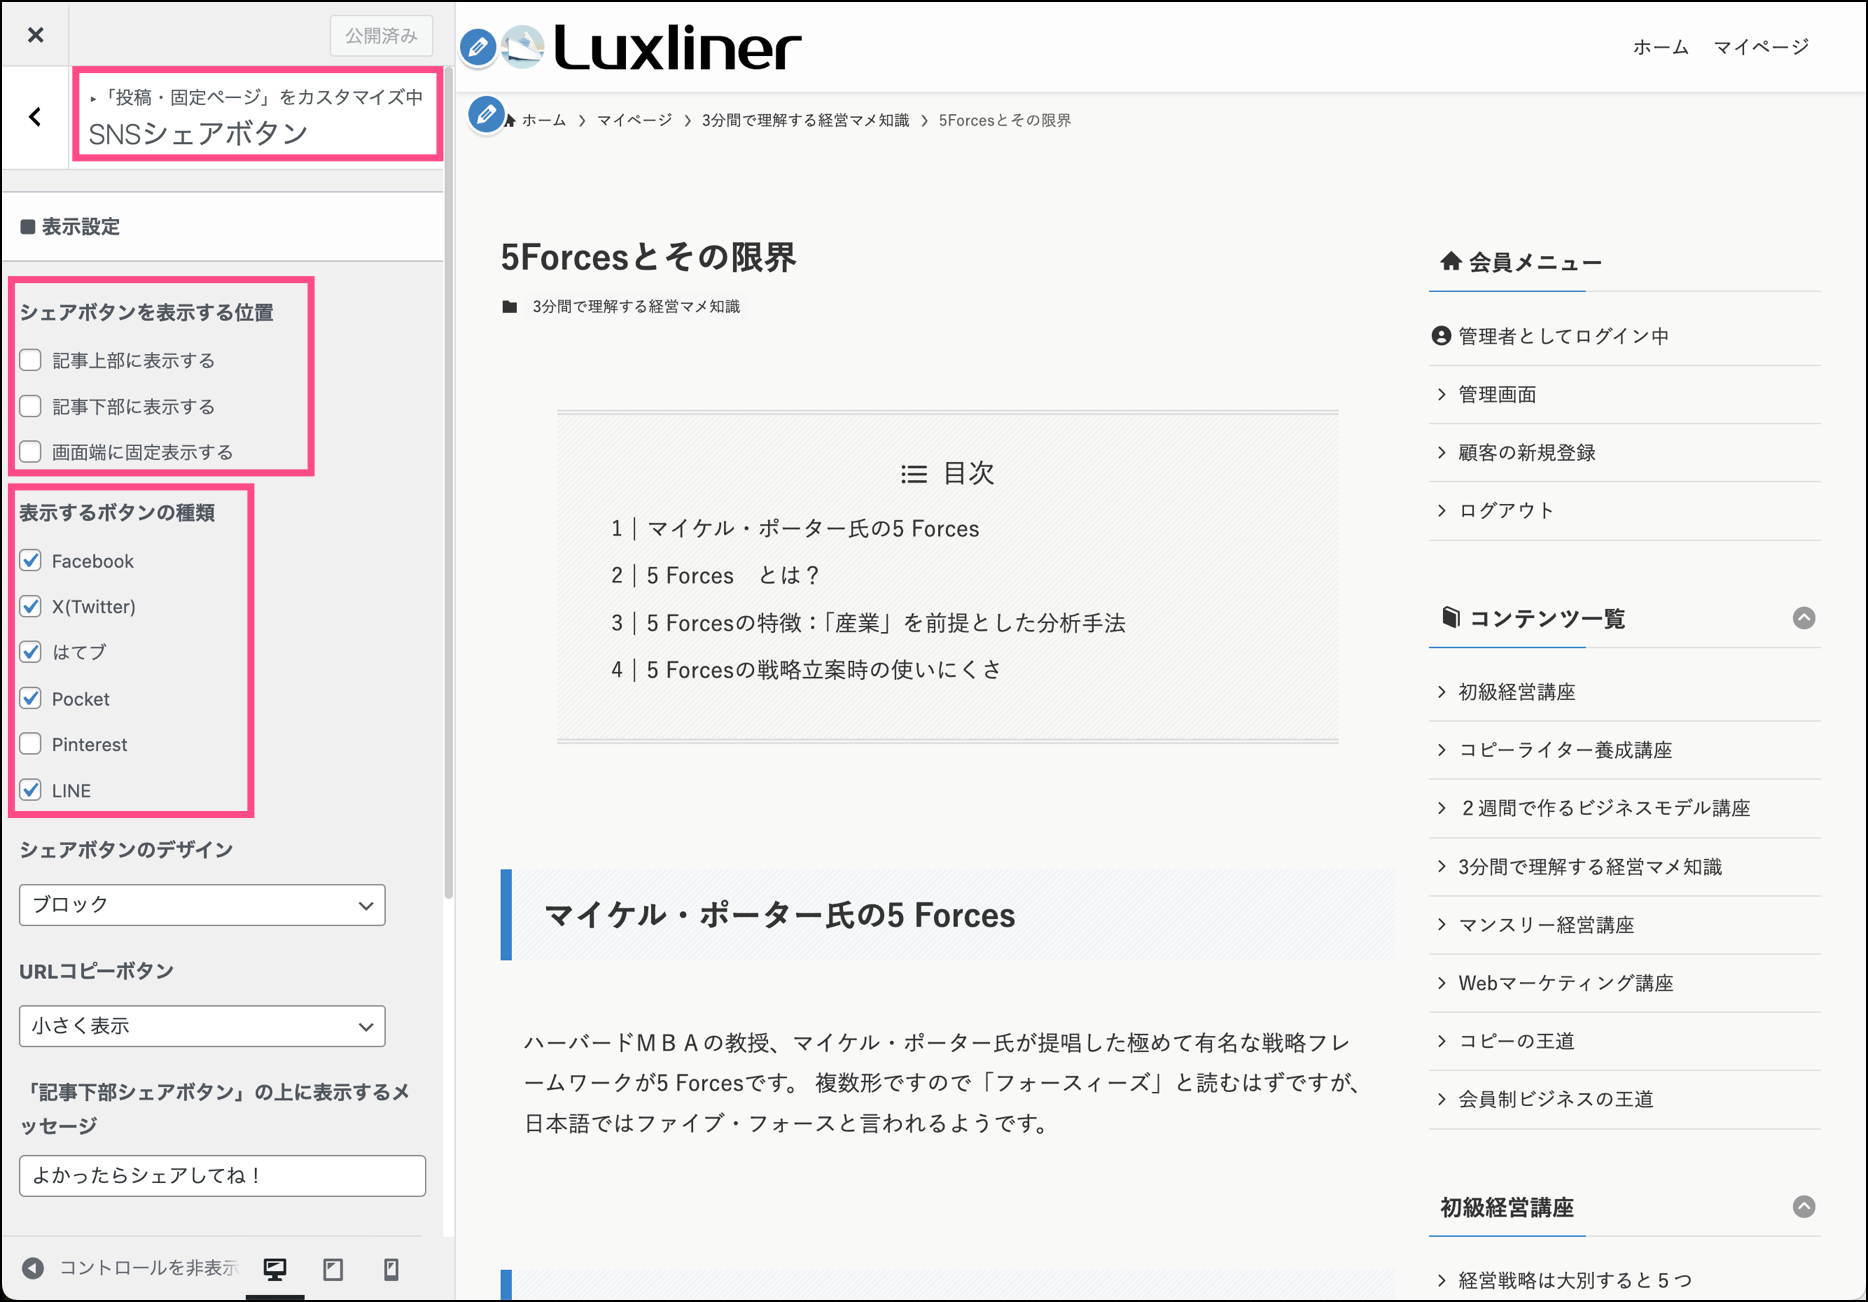Switch to desktop preview icon

pyautogui.click(x=275, y=1269)
